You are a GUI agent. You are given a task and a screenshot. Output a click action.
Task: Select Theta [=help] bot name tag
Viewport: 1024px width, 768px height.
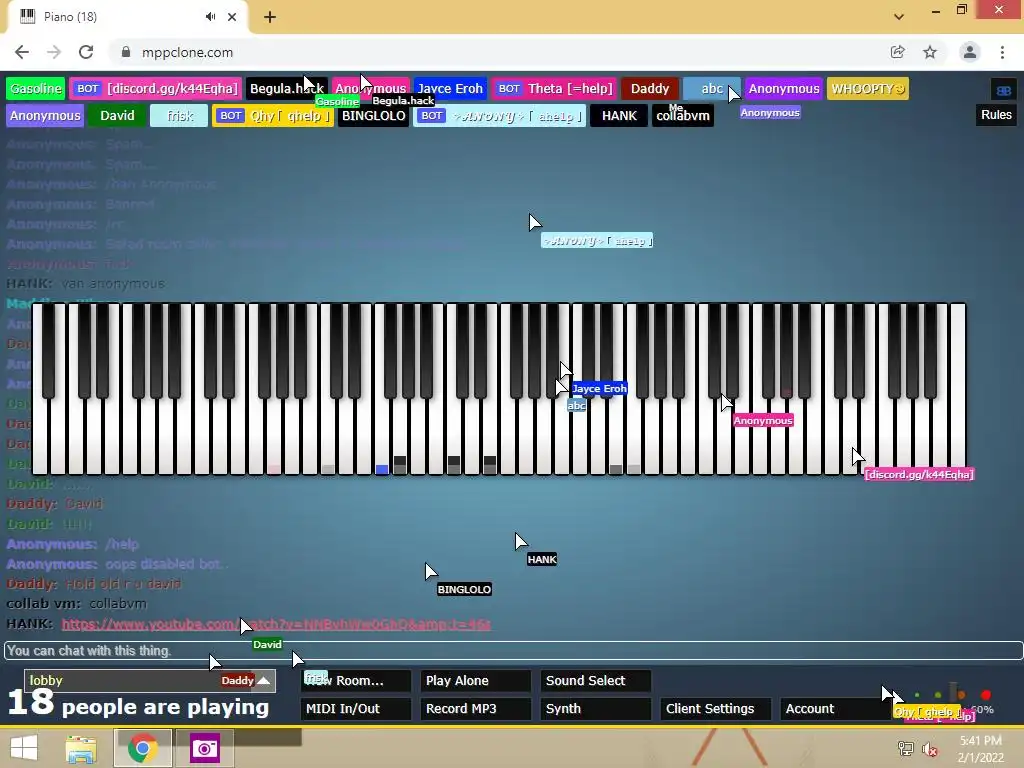(555, 89)
